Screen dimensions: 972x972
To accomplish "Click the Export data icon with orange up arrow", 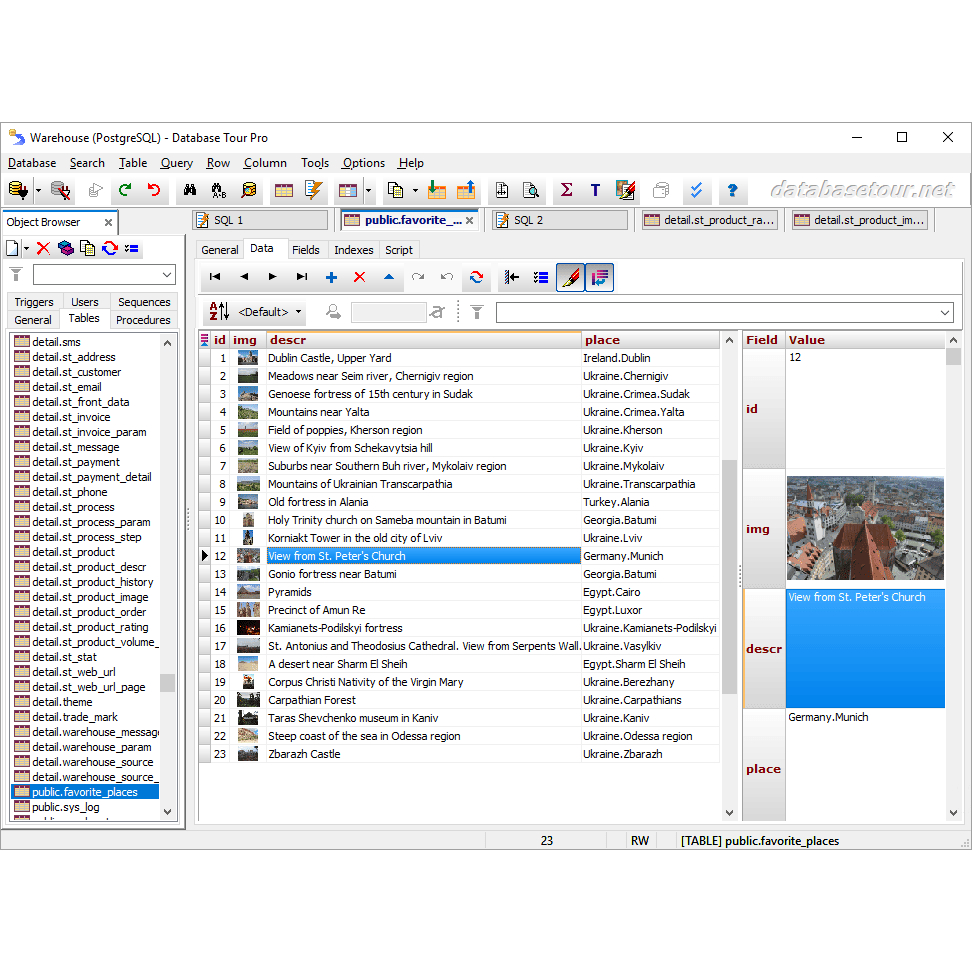I will click(468, 190).
